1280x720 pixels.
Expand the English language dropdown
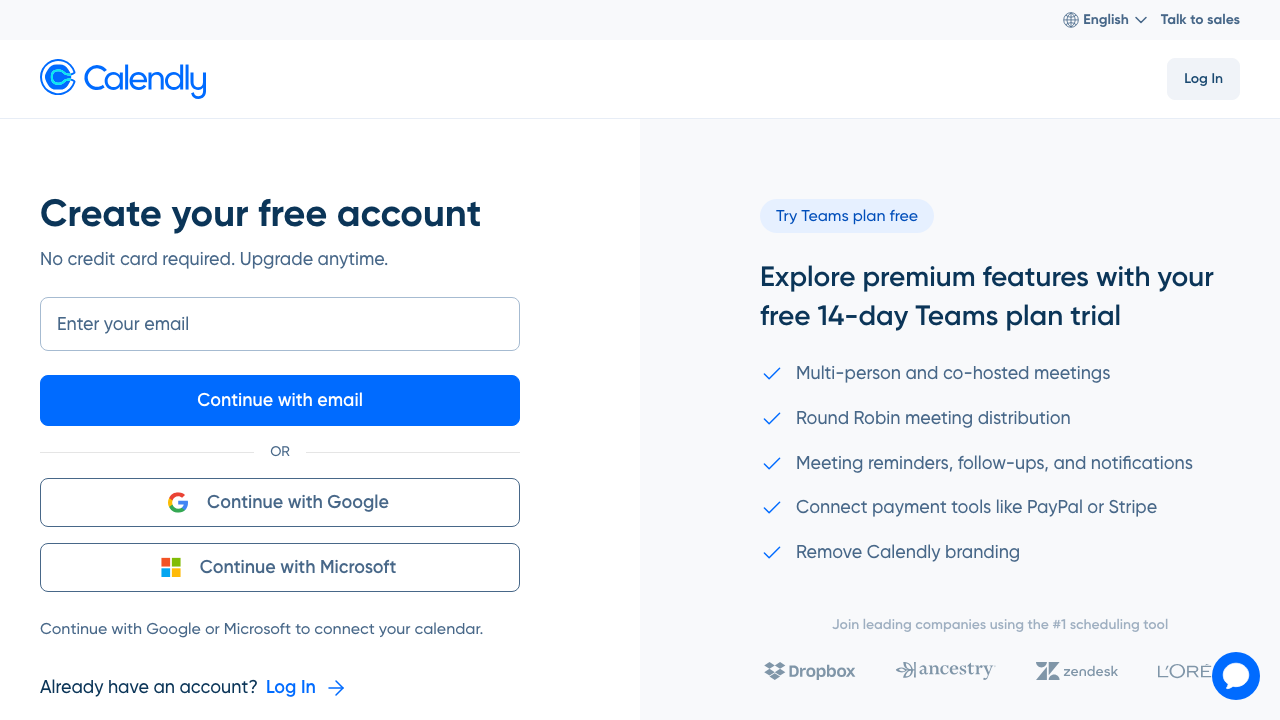point(1105,20)
